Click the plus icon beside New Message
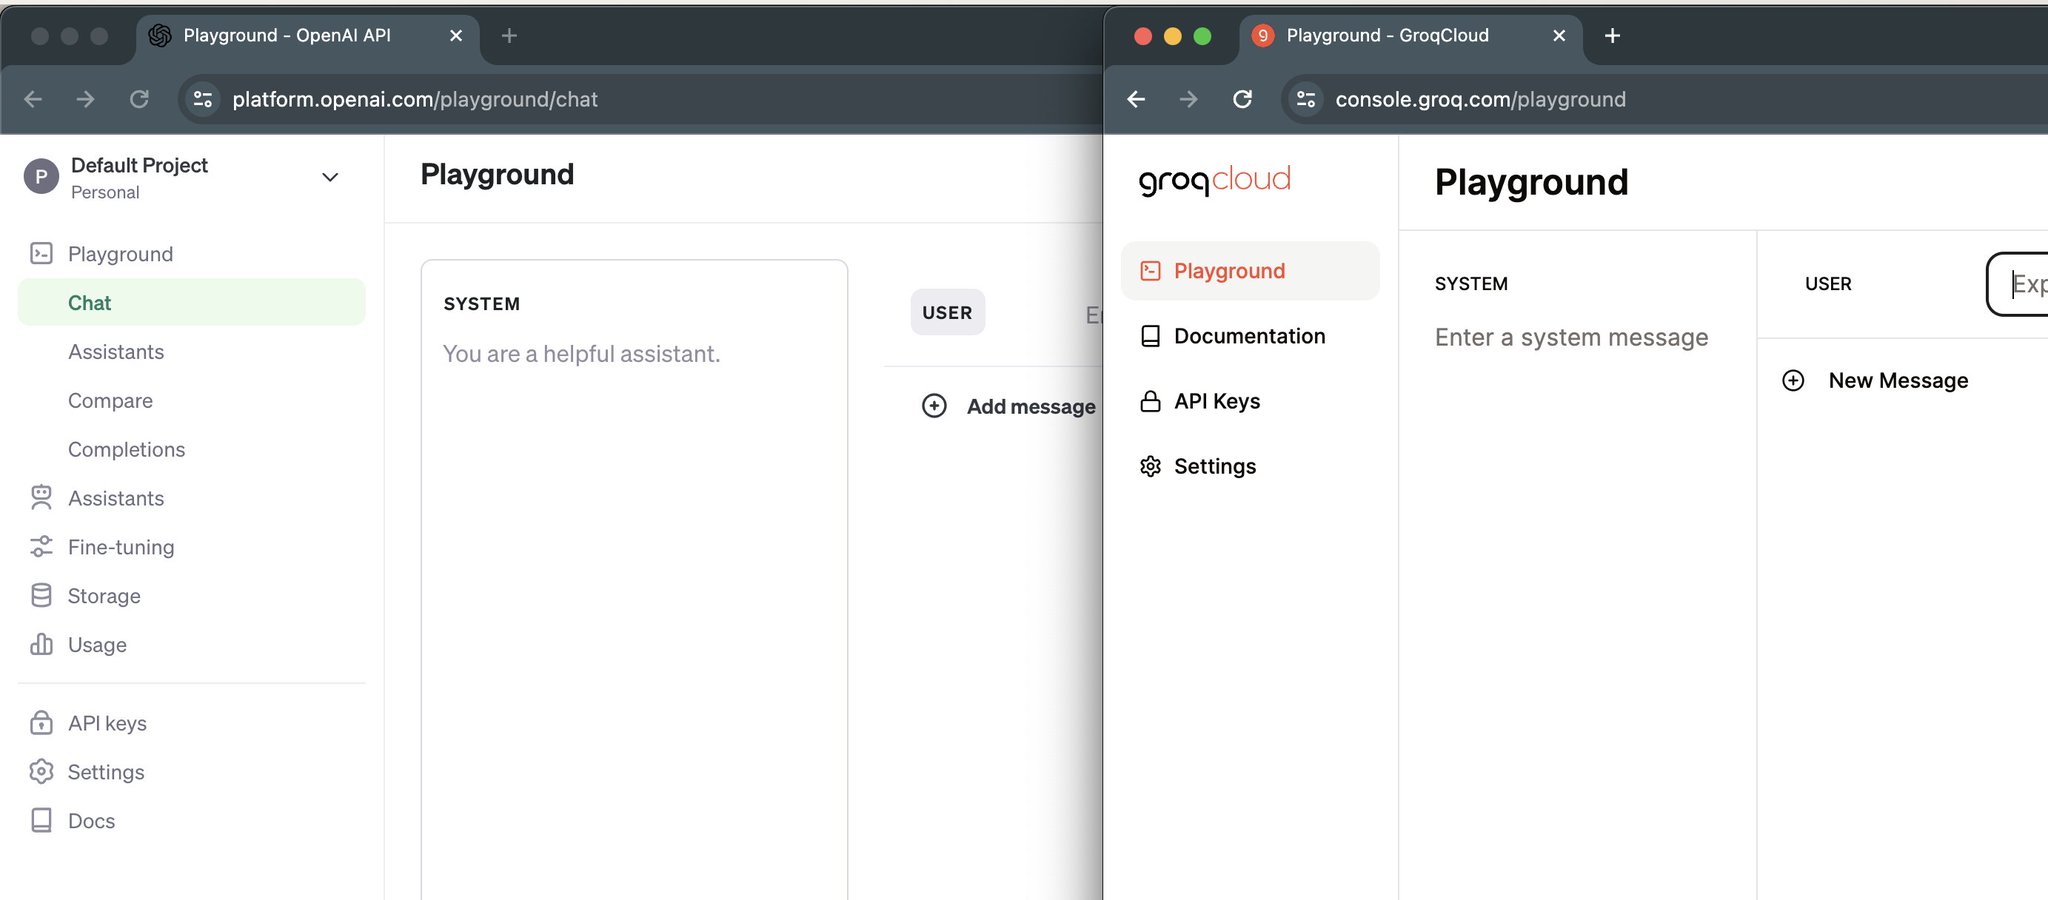This screenshot has height=900, width=2048. click(1793, 381)
